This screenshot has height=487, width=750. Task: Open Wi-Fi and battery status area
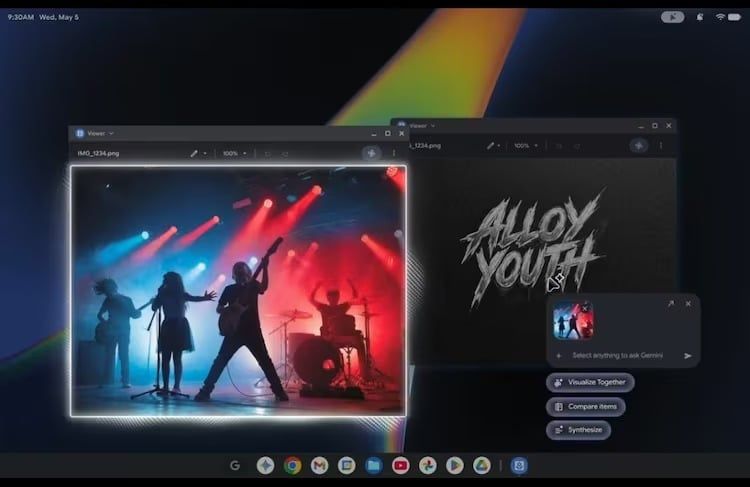pyautogui.click(x=728, y=17)
